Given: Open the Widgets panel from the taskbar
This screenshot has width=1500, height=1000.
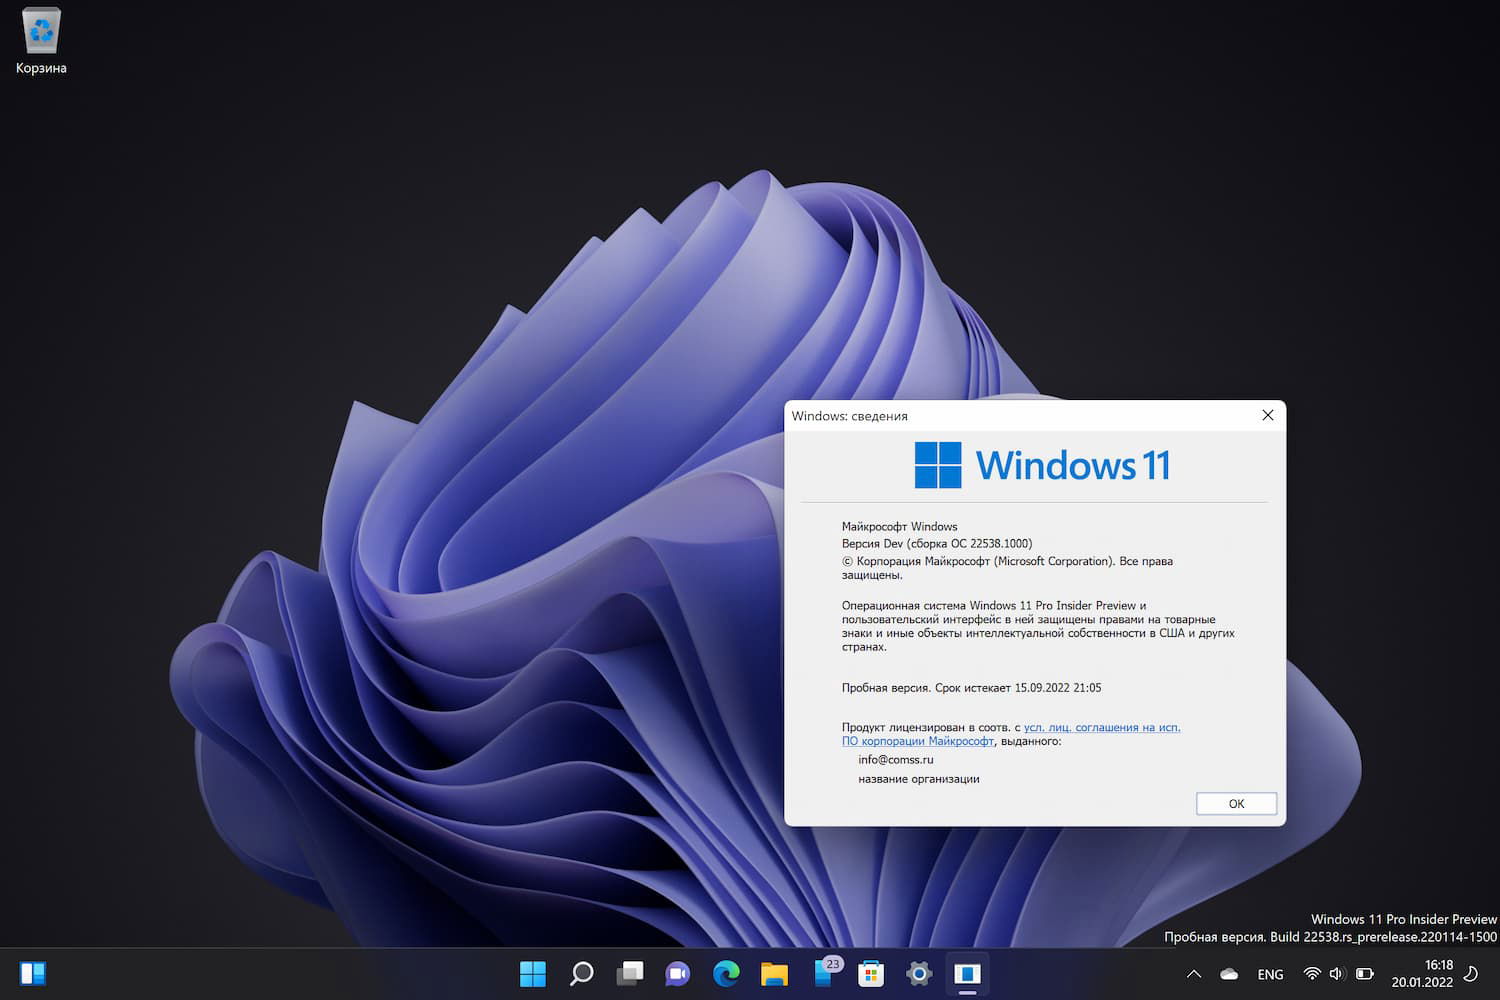Looking at the screenshot, I should [x=33, y=973].
